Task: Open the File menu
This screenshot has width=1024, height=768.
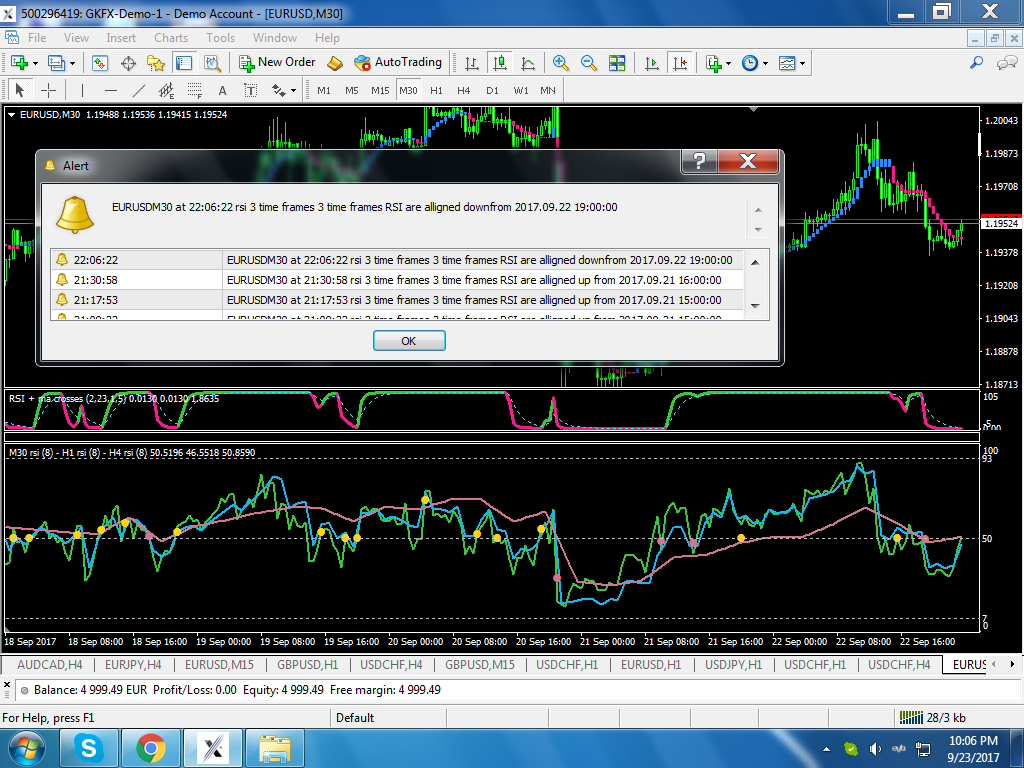Action: point(37,38)
